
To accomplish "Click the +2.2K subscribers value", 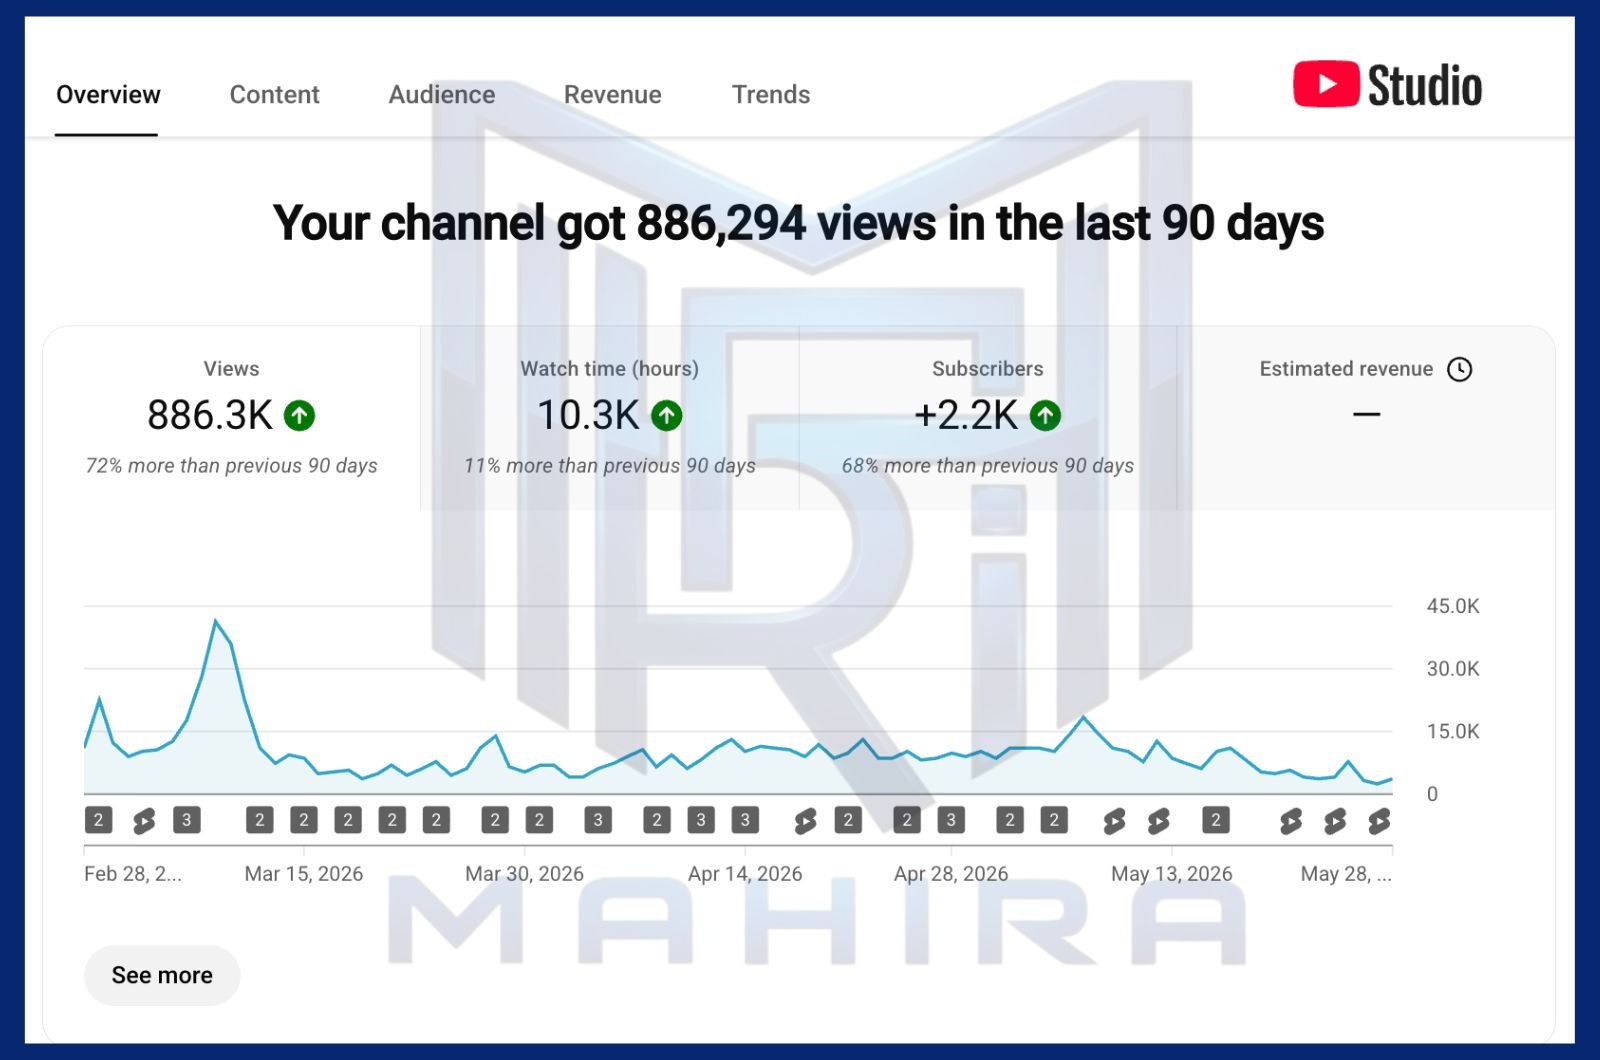I will [966, 415].
